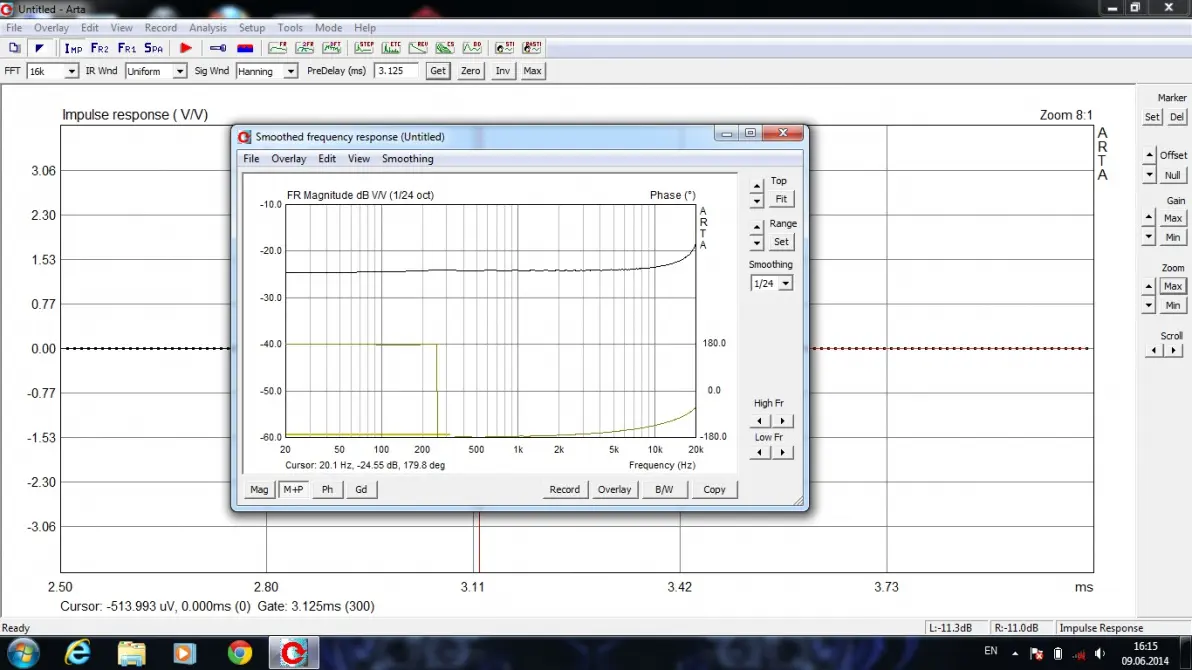Open the Smoothing menu in response window
The image size is (1192, 670).
(407, 159)
